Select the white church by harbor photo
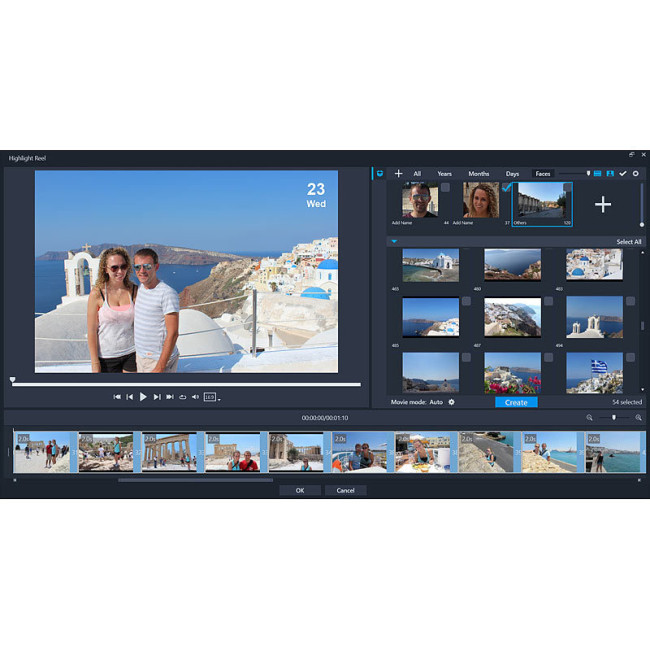The height and width of the screenshot is (650, 650). [x=431, y=265]
